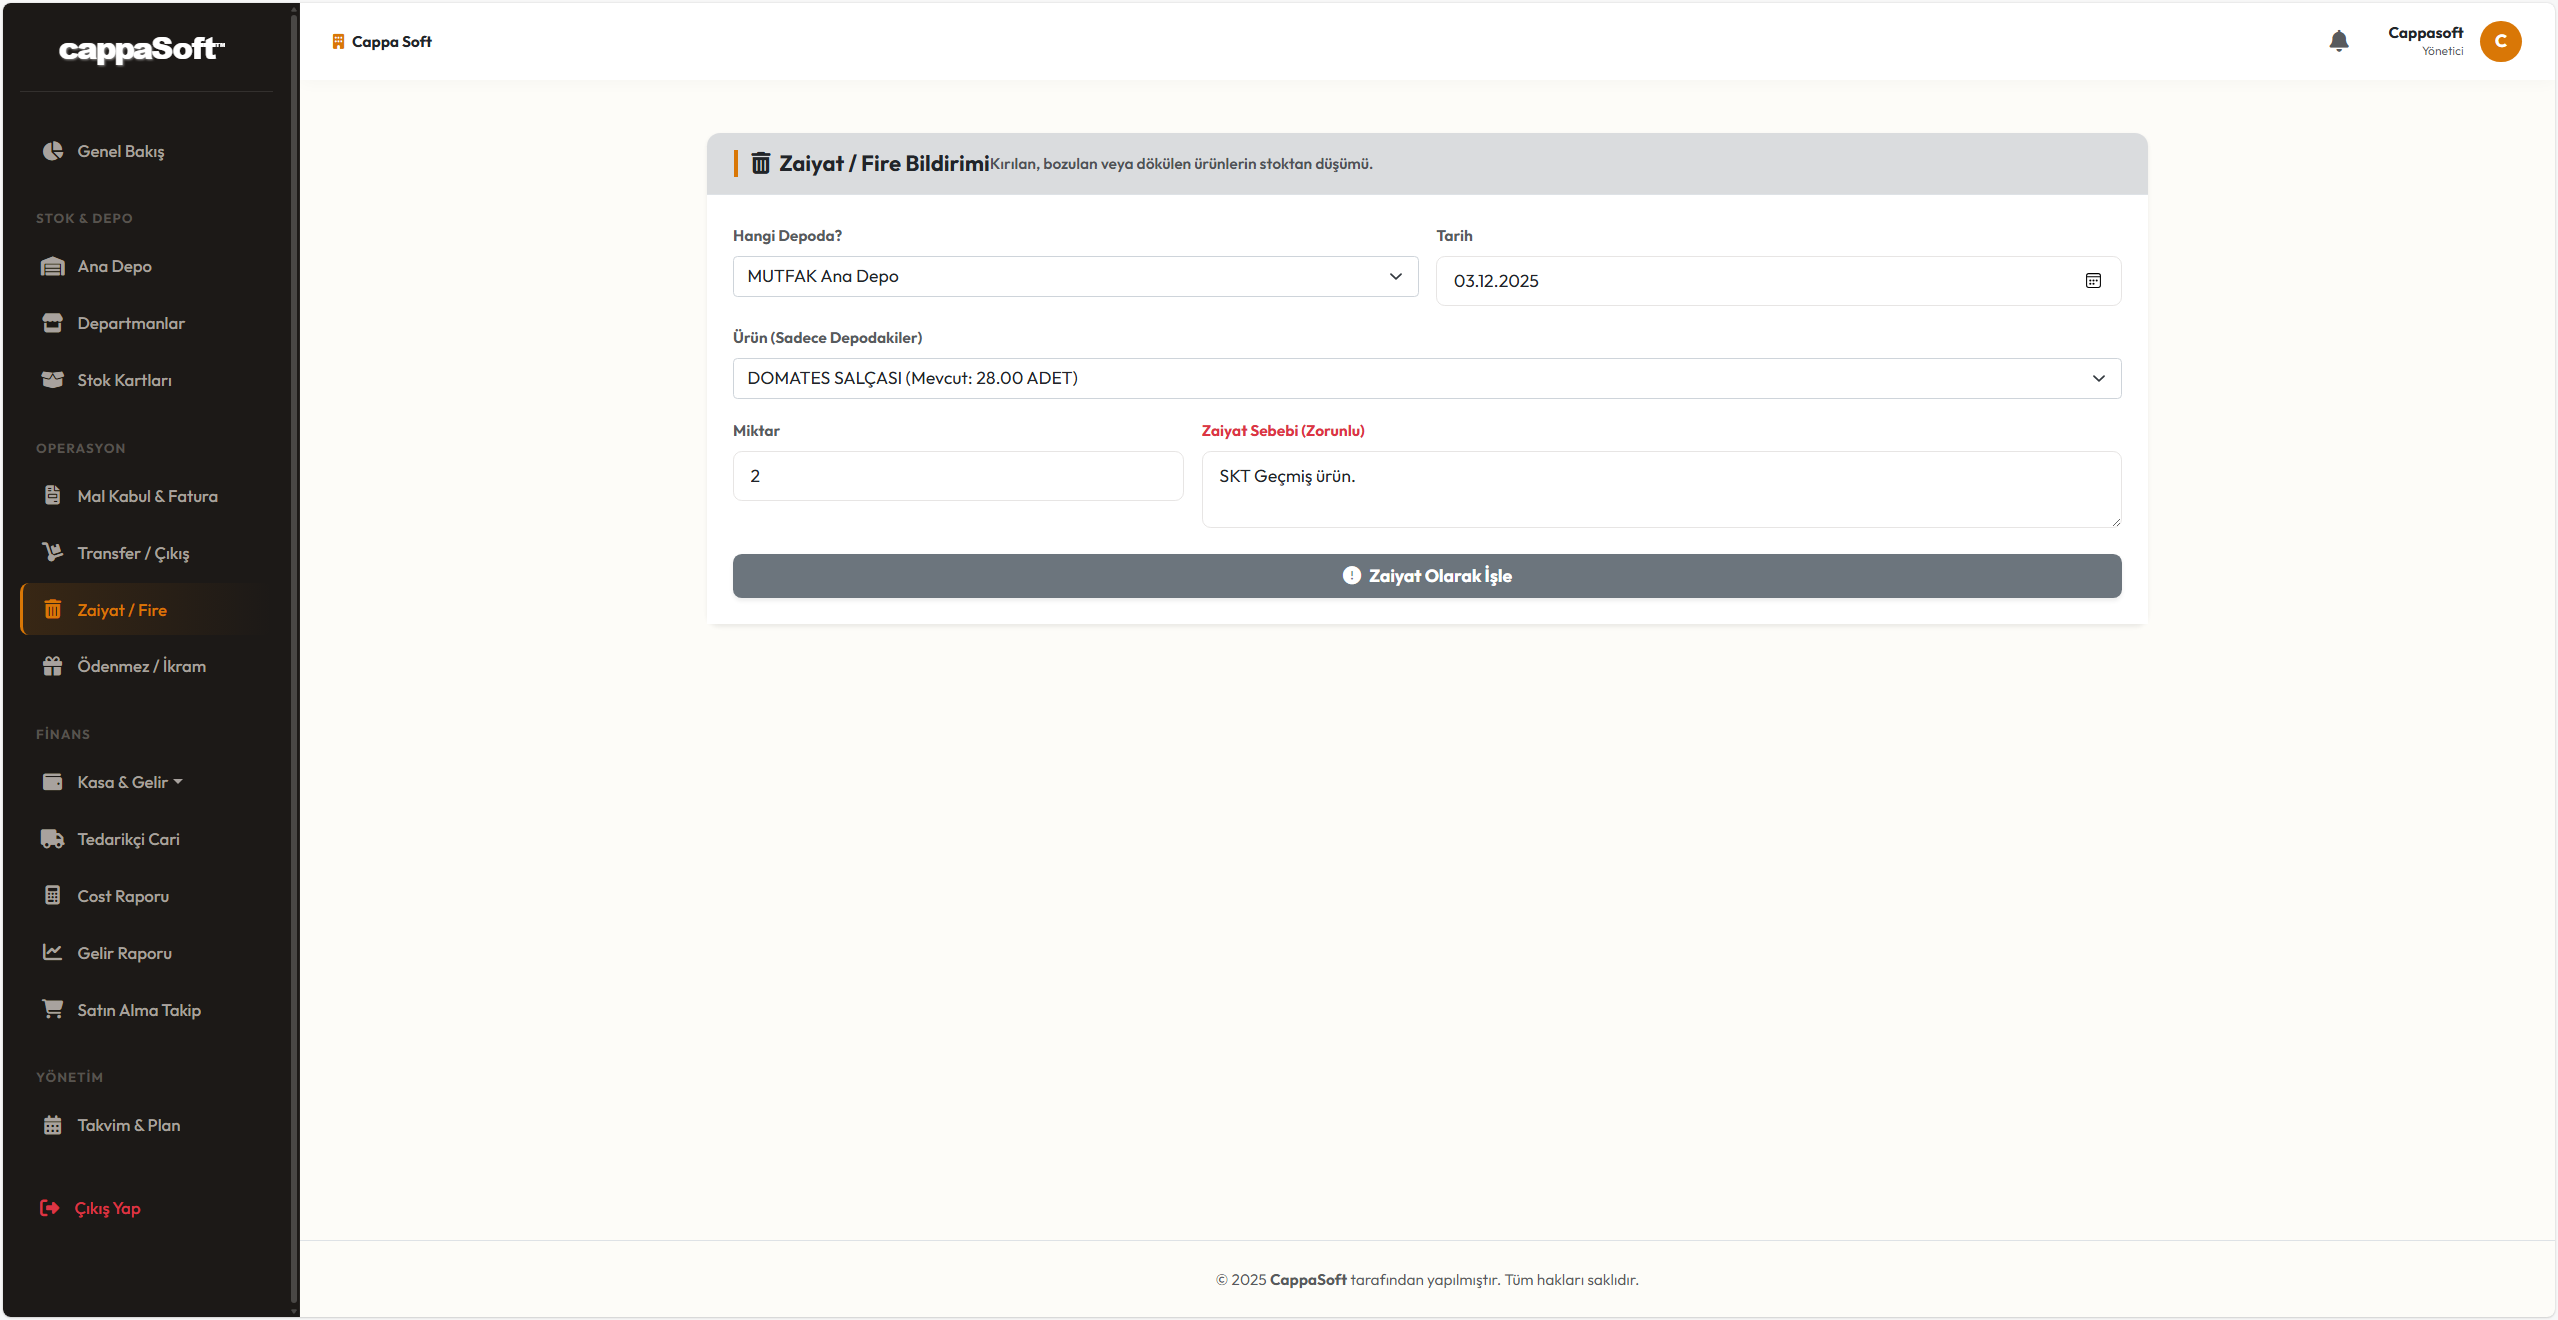The width and height of the screenshot is (2558, 1320).
Task: Open the Hangi Depoda warehouse dropdown
Action: click(1074, 277)
